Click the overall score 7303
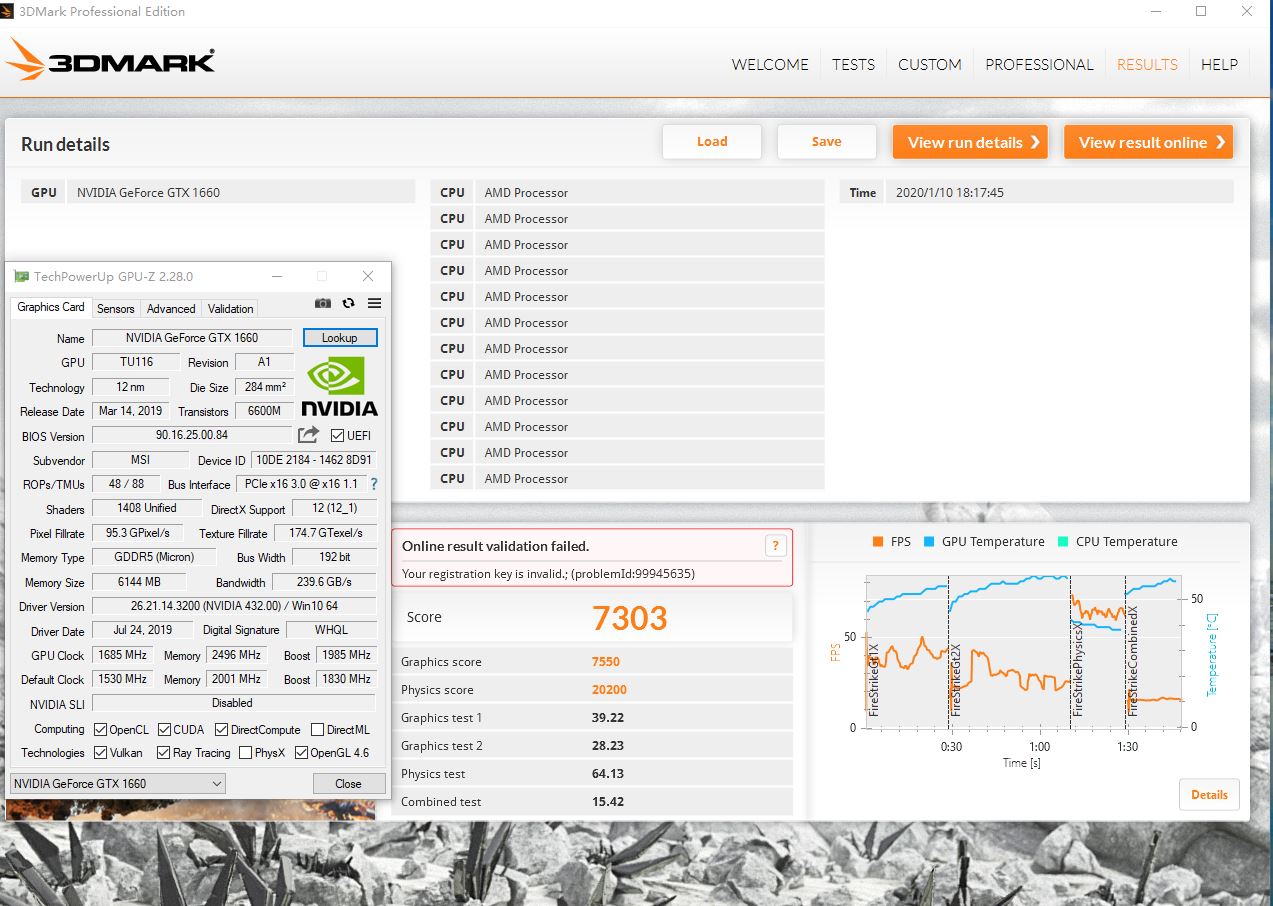The height and width of the screenshot is (906, 1273). [629, 618]
